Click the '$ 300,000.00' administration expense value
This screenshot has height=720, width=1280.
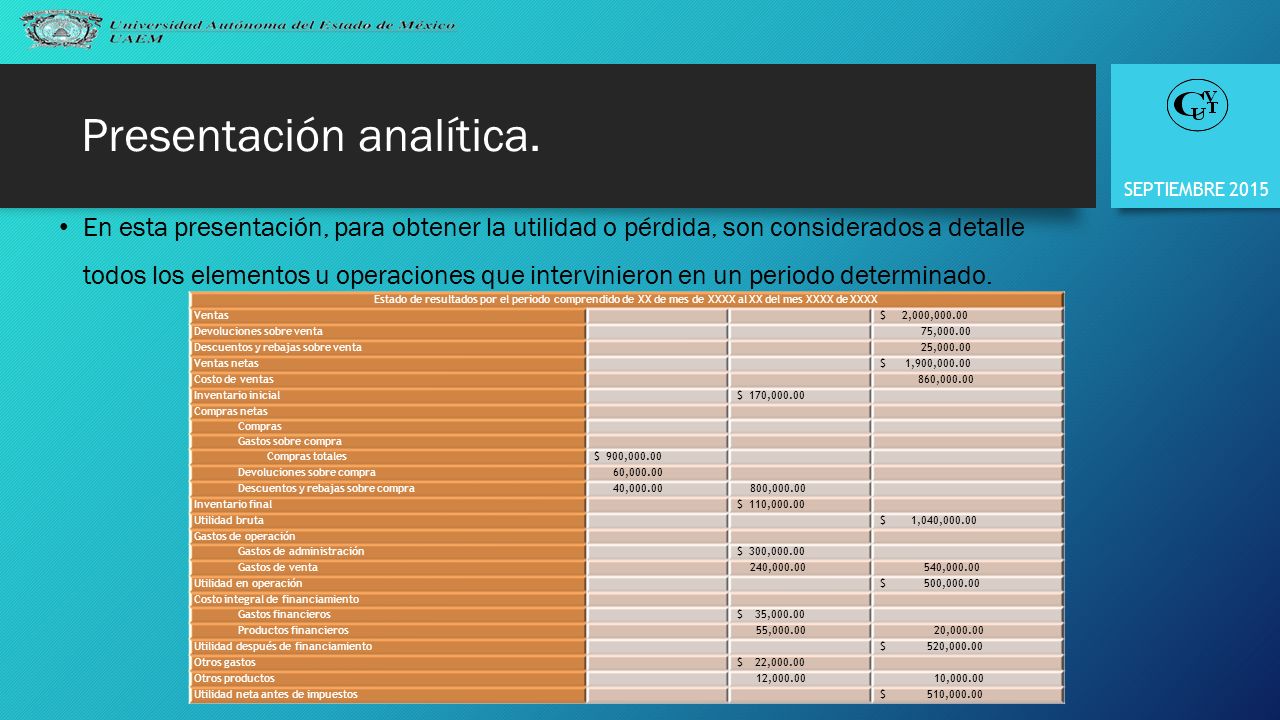[x=770, y=551]
